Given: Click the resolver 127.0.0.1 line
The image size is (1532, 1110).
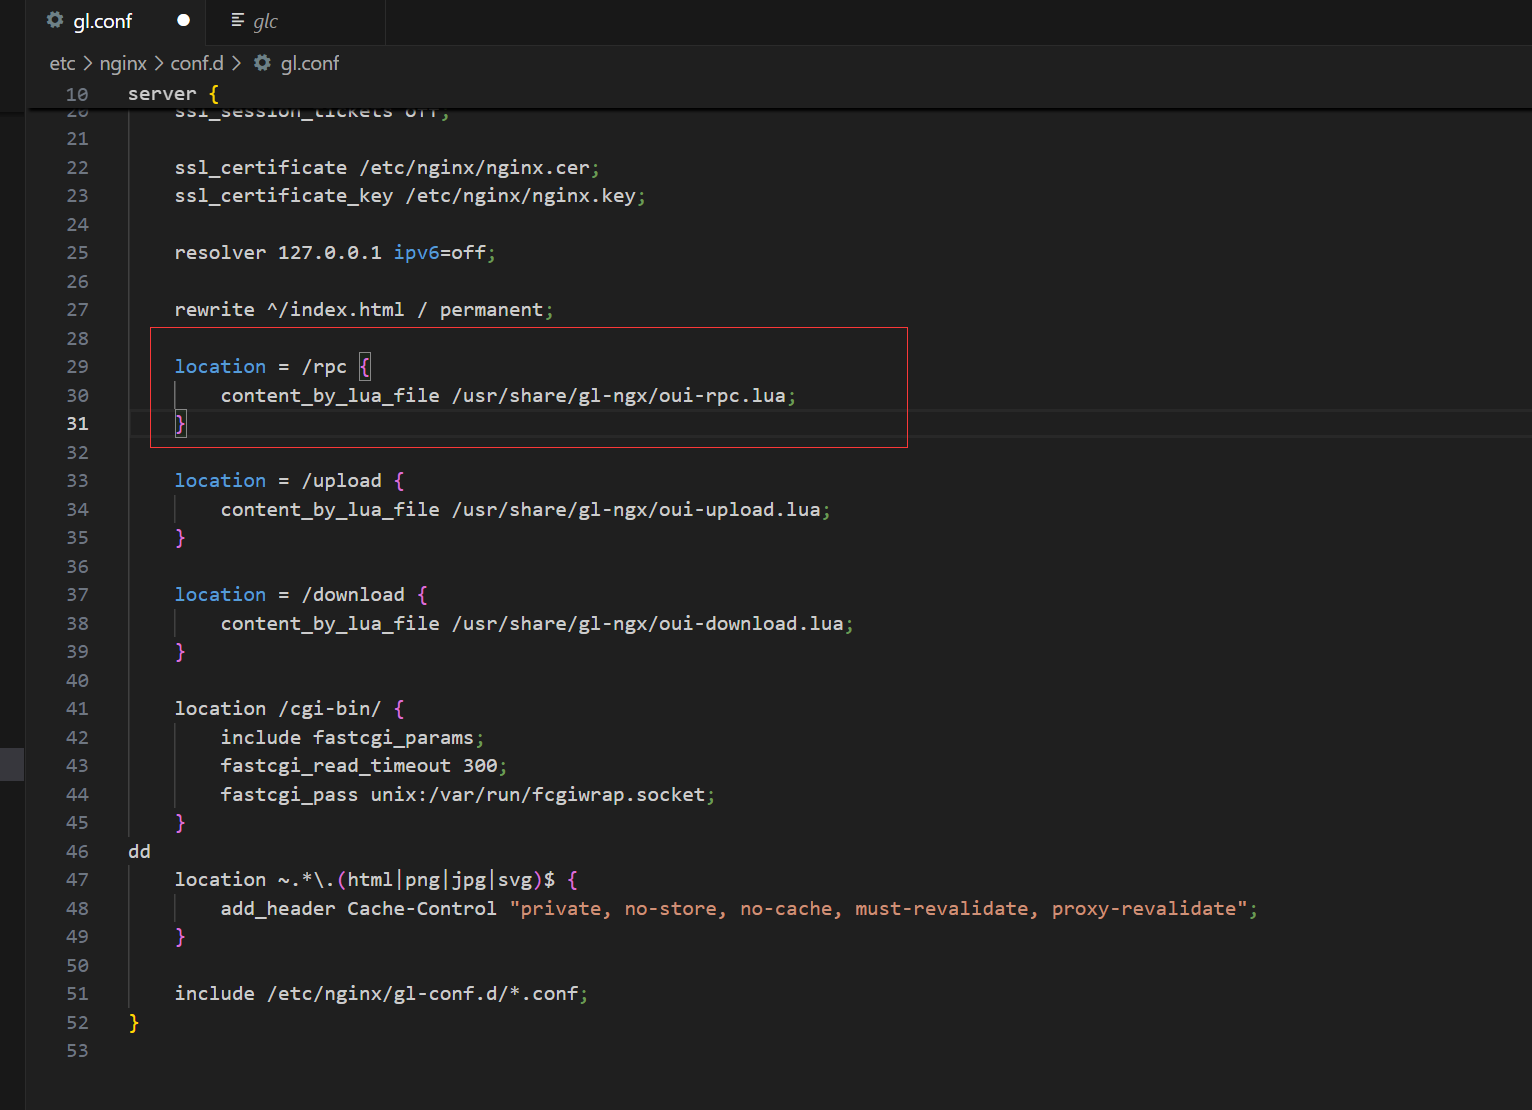Looking at the screenshot, I should pyautogui.click(x=335, y=253).
